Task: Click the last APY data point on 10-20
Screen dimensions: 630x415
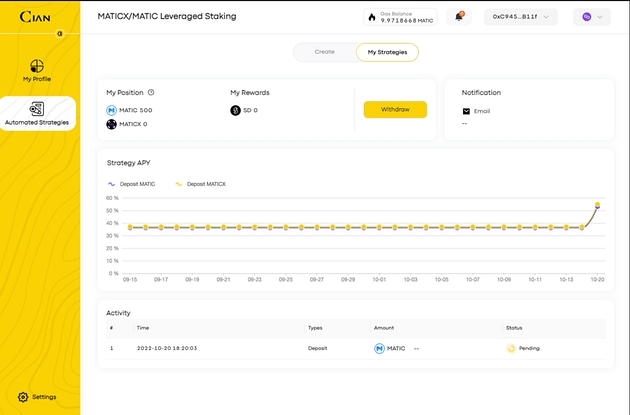Action: coord(598,205)
